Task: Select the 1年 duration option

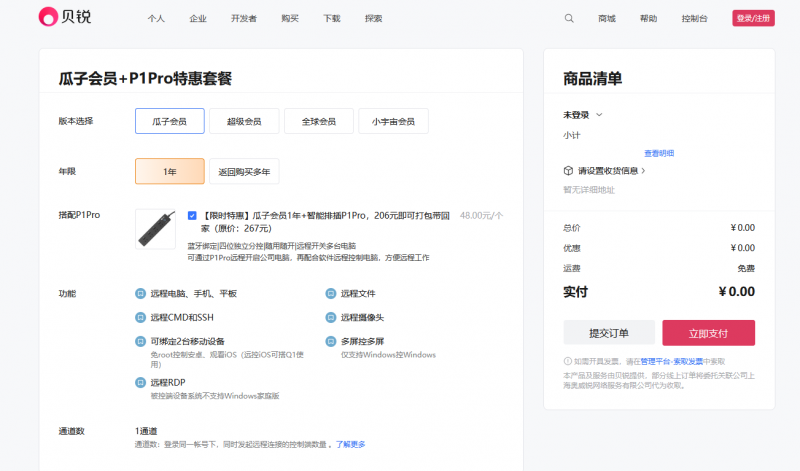Action: [x=170, y=171]
